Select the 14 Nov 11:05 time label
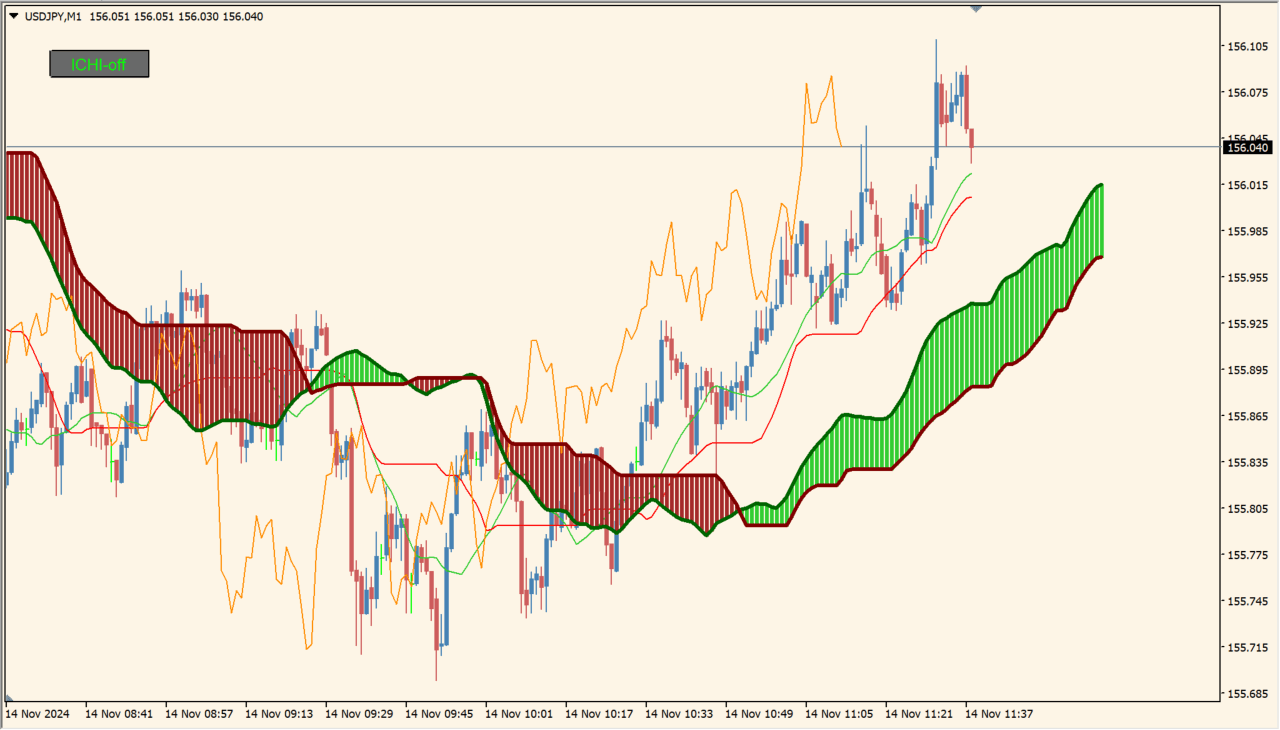Screen dimensions: 1280x730 (839, 714)
